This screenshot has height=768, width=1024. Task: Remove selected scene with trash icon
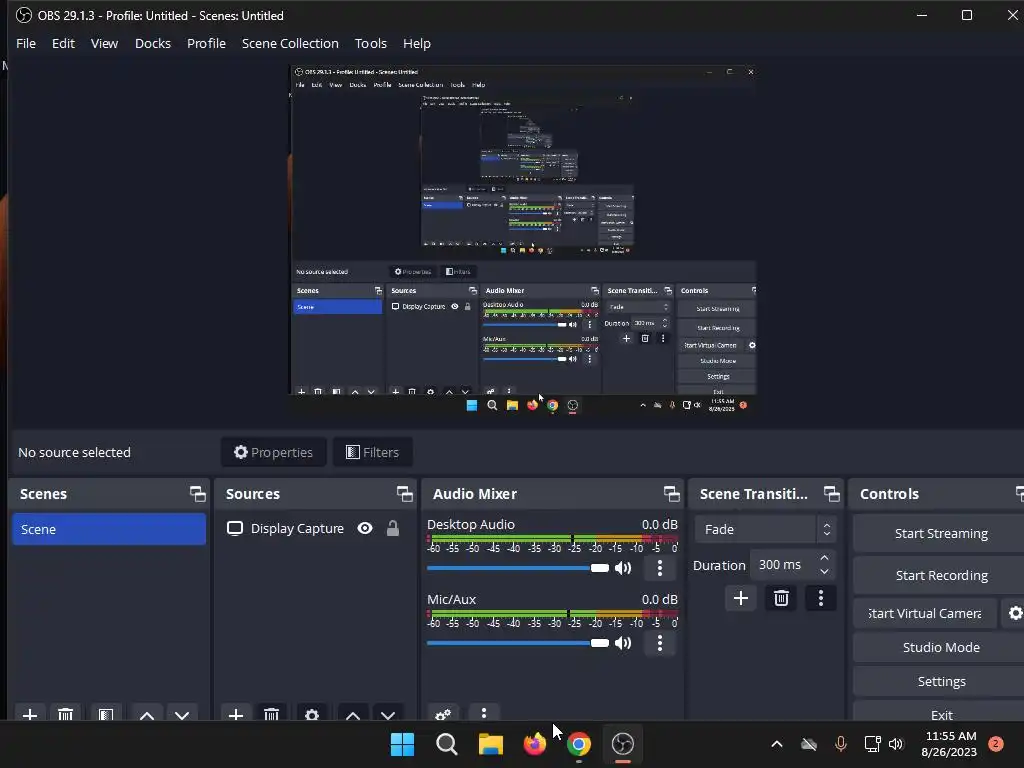point(65,714)
